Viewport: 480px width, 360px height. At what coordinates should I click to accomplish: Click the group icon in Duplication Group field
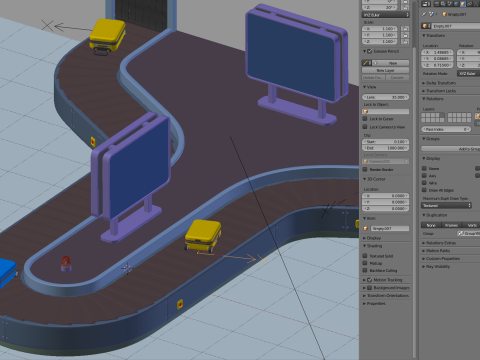461,233
